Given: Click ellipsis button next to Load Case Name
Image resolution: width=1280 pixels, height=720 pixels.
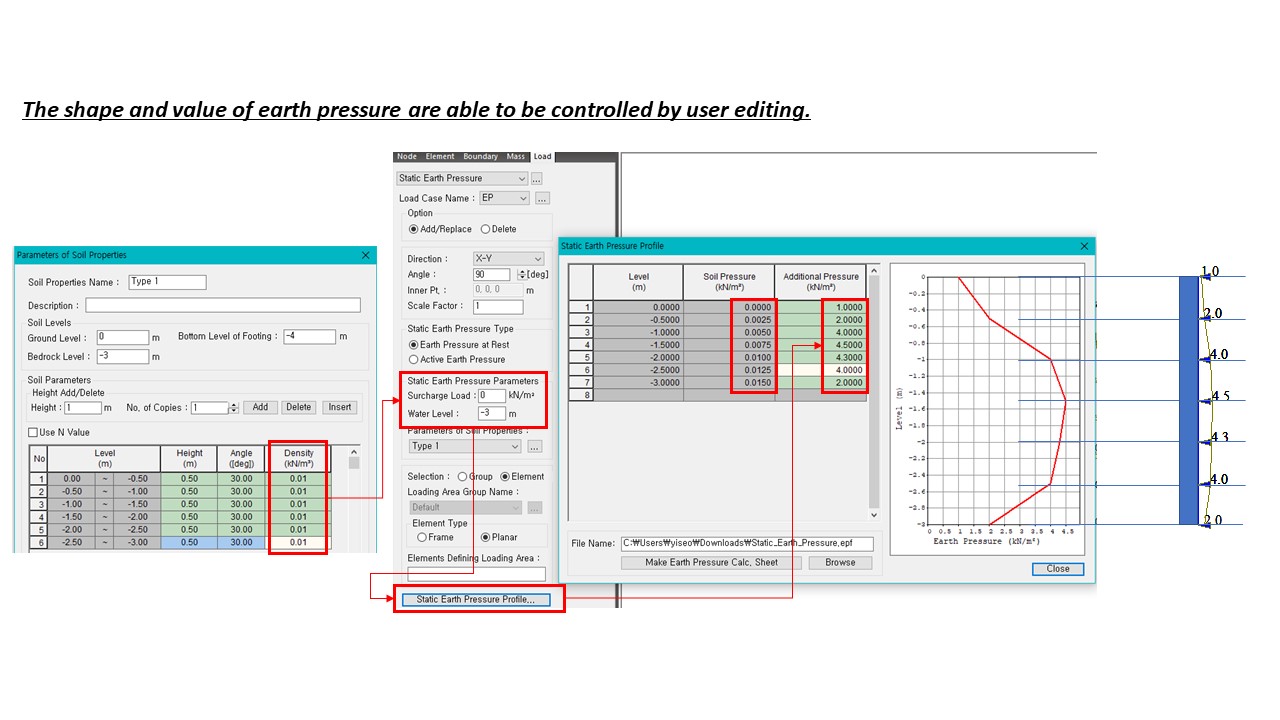Looking at the screenshot, I should point(542,198).
